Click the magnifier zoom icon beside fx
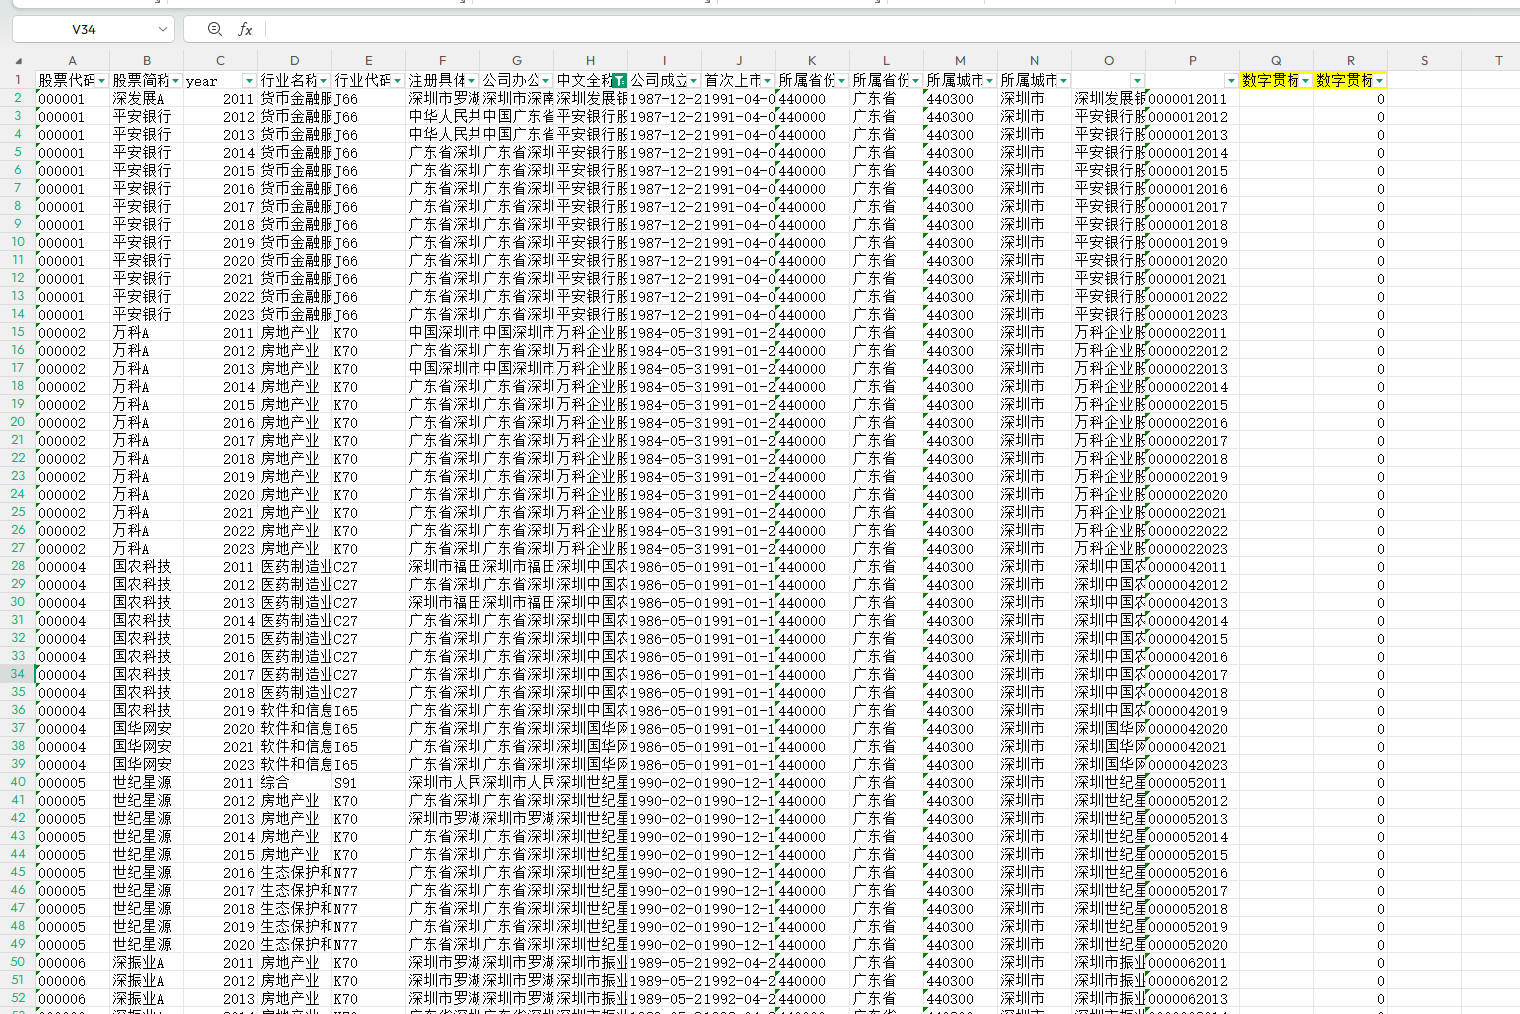Image resolution: width=1520 pixels, height=1014 pixels. 215,30
